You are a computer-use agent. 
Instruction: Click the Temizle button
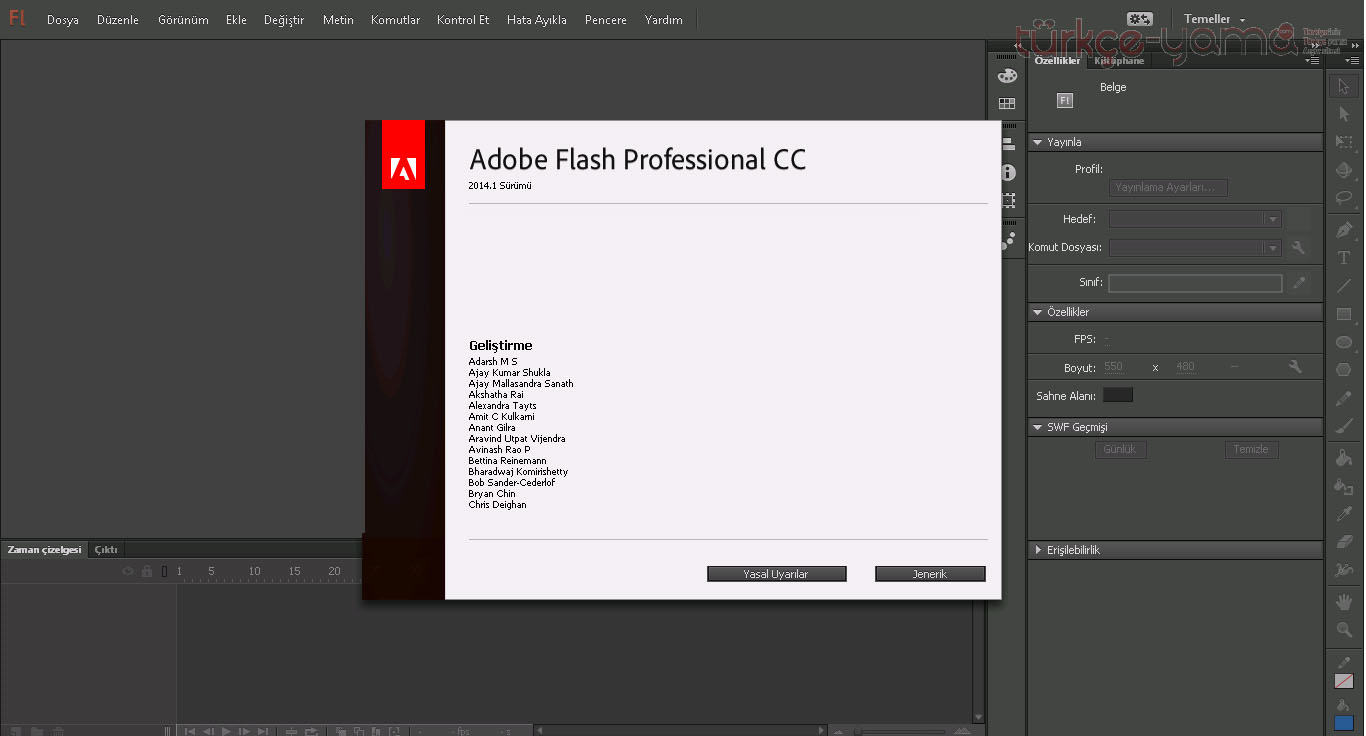click(1251, 449)
